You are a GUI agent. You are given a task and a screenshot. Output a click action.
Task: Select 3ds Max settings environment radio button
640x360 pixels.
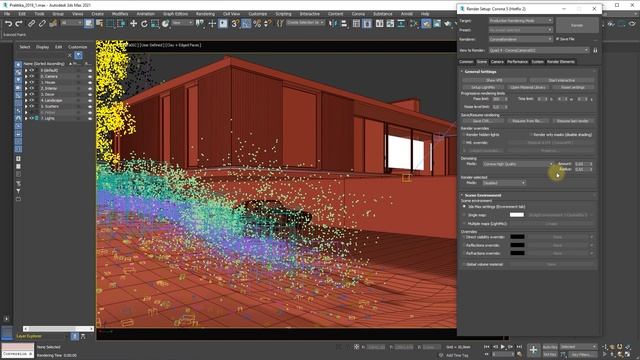pos(464,207)
